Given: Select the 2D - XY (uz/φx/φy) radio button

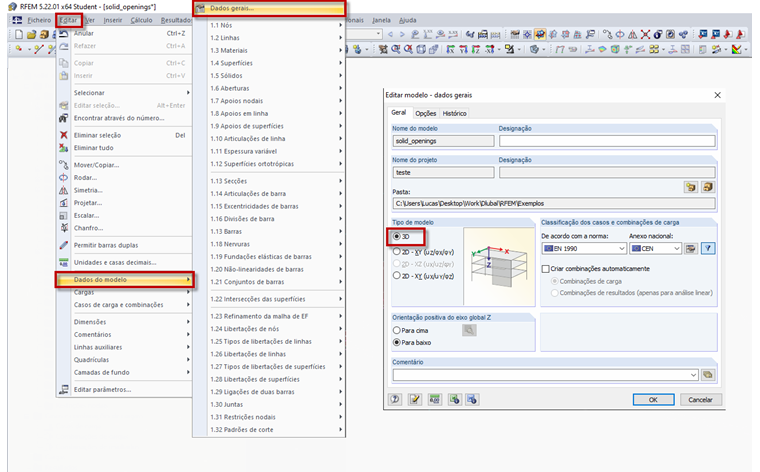Looking at the screenshot, I should click(396, 252).
